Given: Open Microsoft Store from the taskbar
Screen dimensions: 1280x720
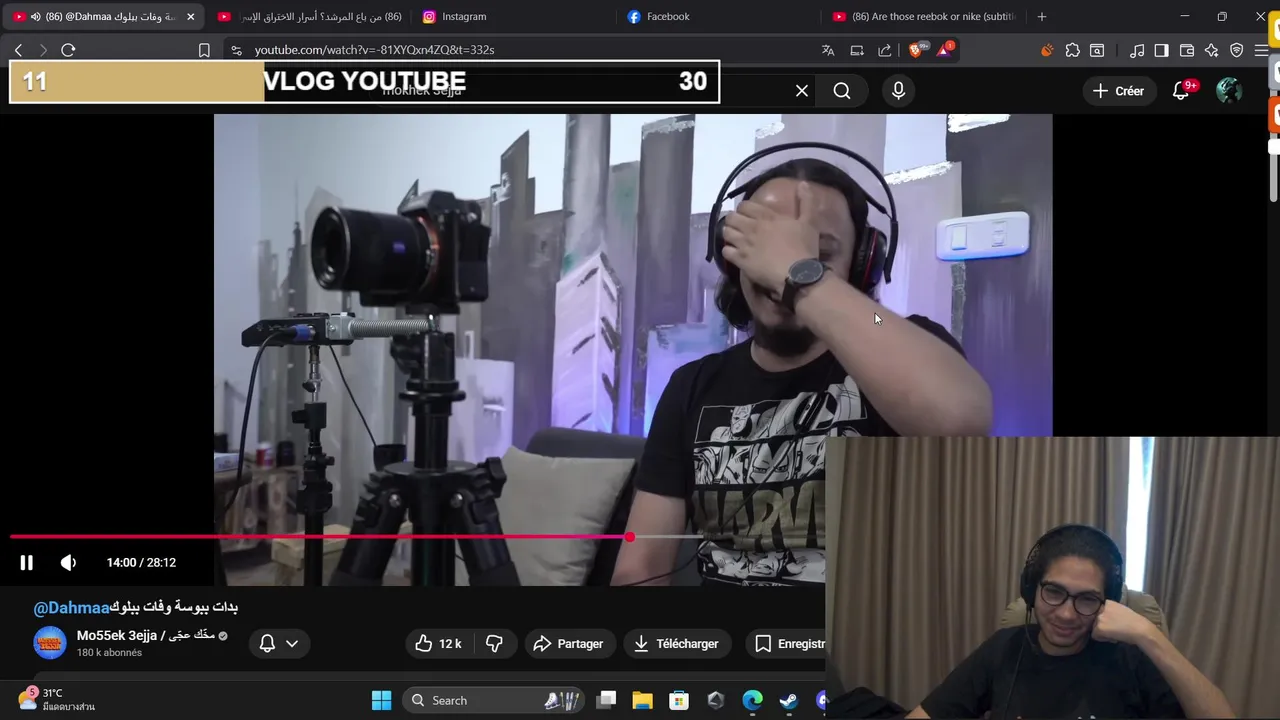Looking at the screenshot, I should [x=679, y=701].
